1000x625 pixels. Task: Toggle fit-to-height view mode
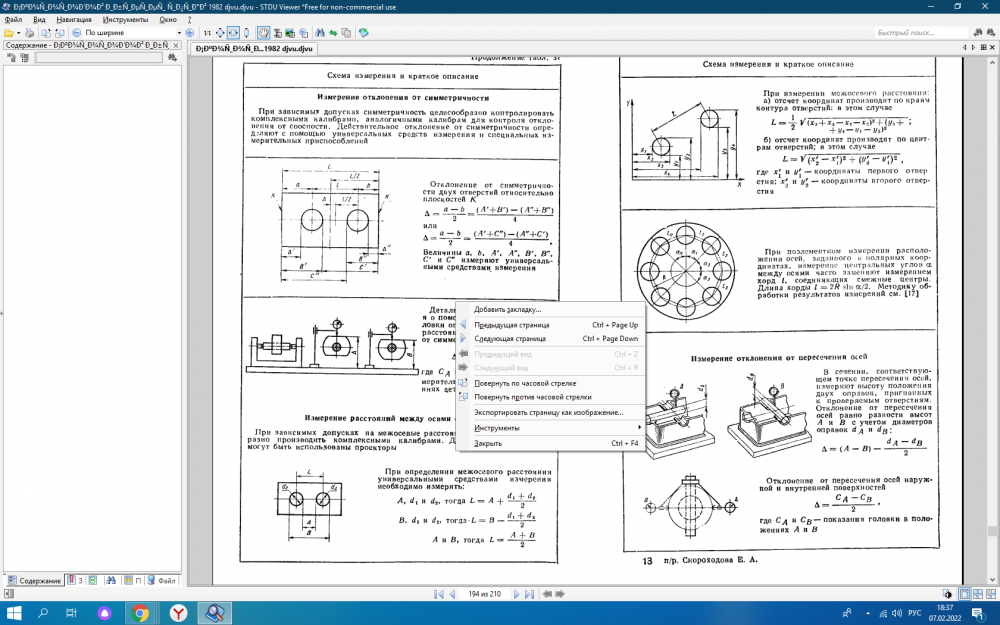pos(246,33)
